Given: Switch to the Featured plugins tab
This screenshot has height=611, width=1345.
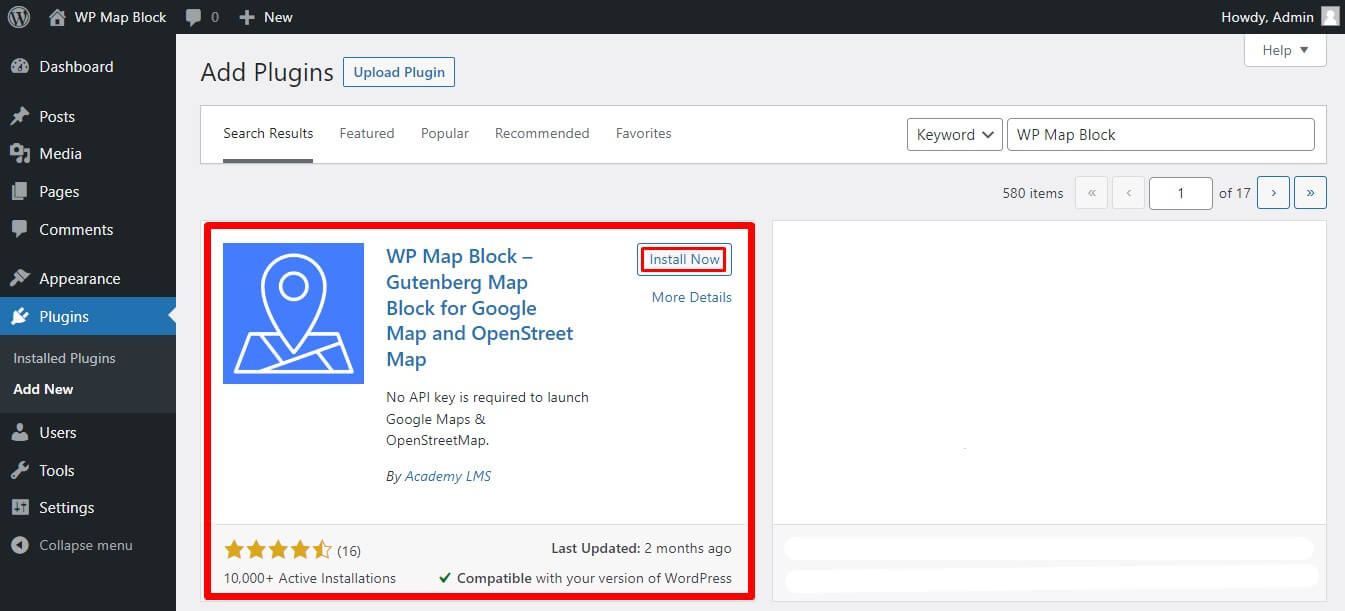Looking at the screenshot, I should (x=366, y=133).
